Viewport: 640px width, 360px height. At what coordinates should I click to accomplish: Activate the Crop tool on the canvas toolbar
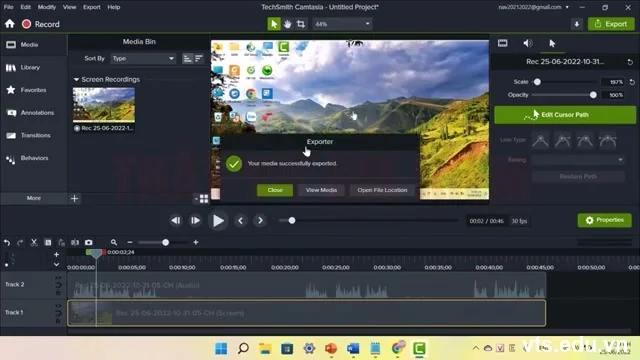click(301, 24)
